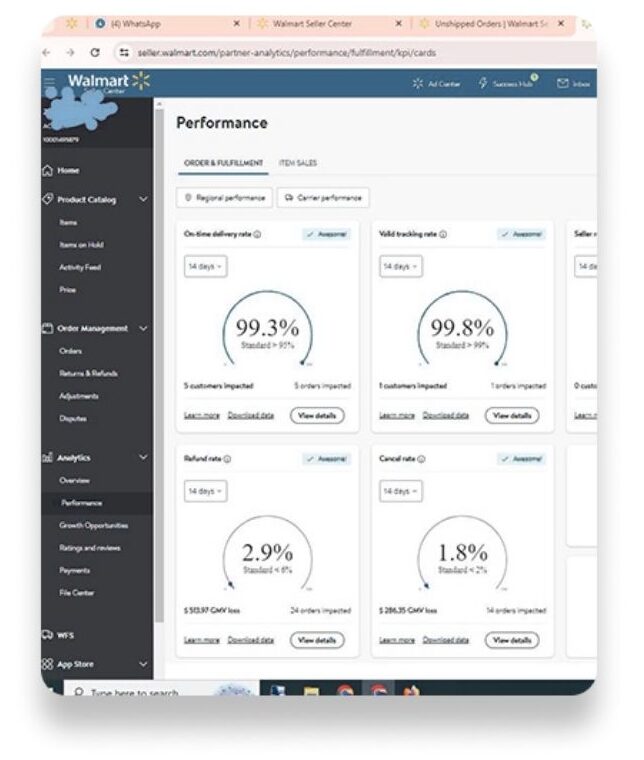Switch to Item Sales tab

pos(298,163)
